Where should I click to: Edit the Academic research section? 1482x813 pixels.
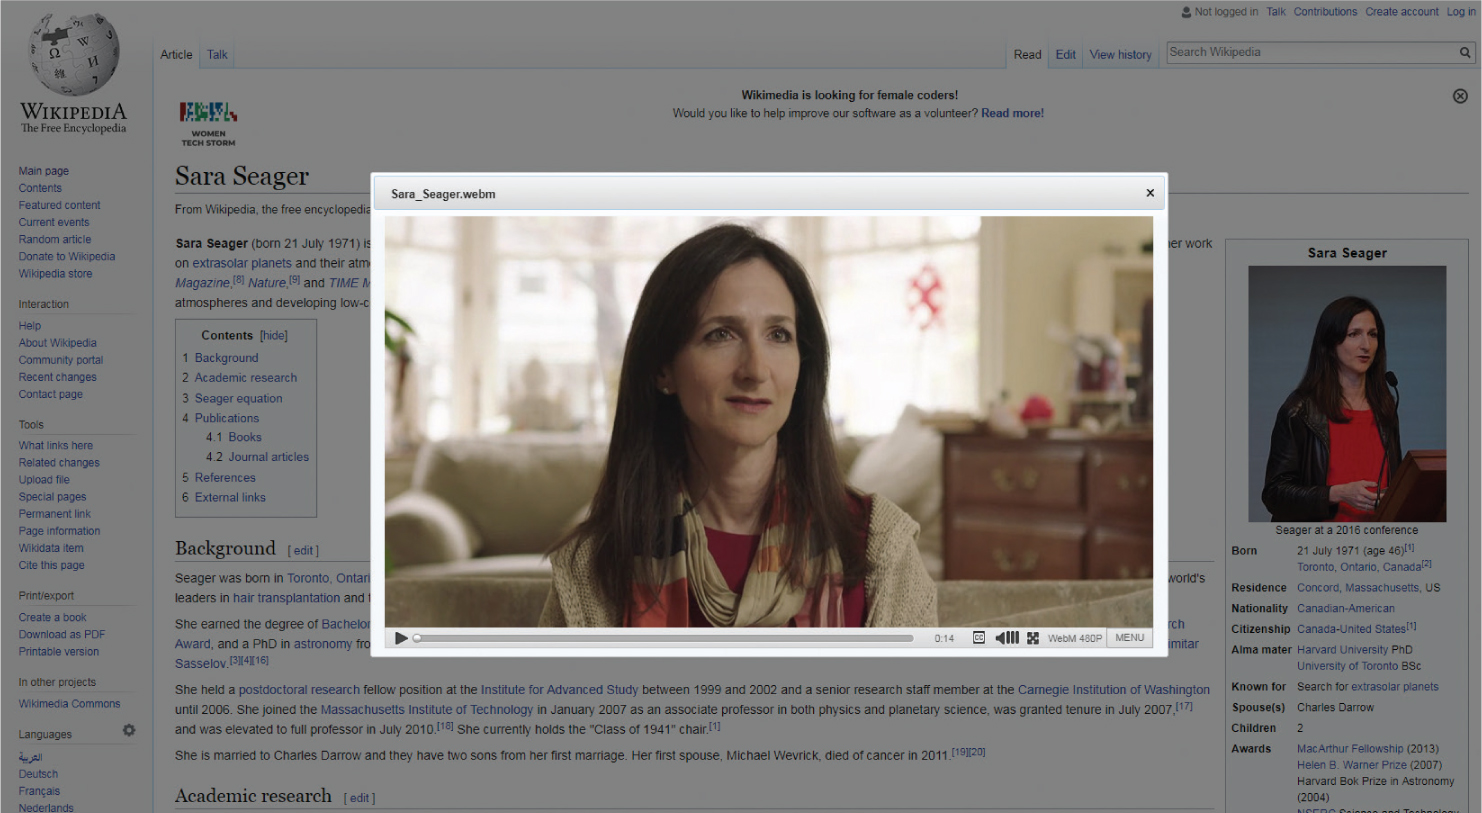[360, 798]
